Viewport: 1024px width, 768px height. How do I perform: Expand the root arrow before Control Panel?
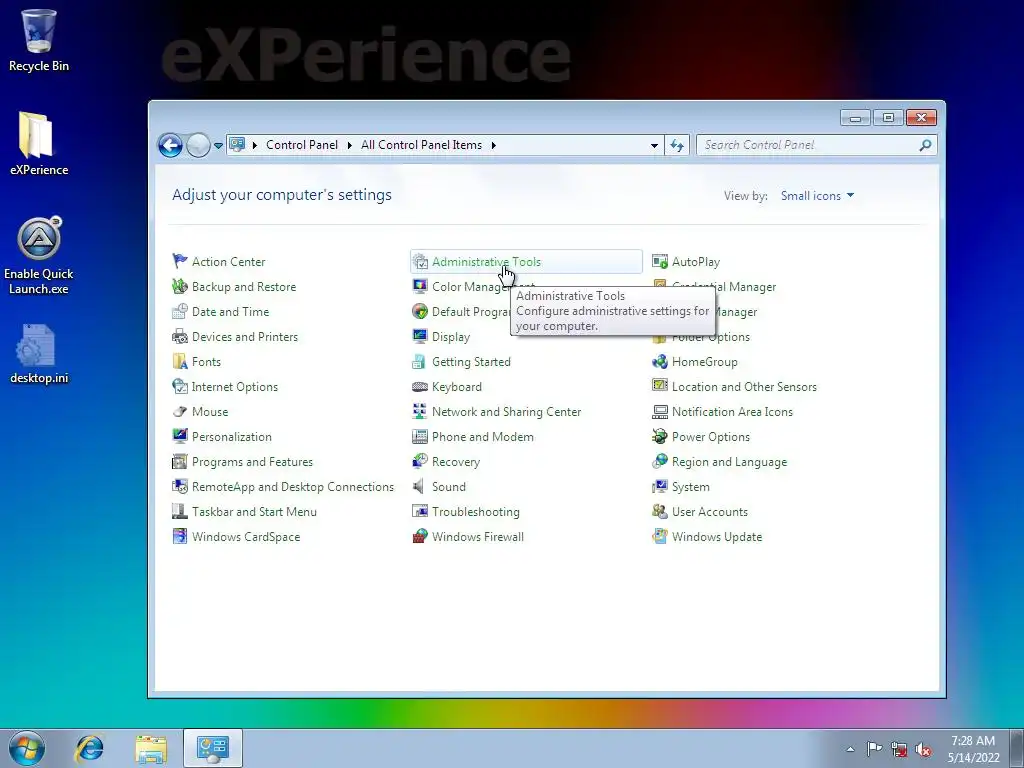tap(255, 145)
